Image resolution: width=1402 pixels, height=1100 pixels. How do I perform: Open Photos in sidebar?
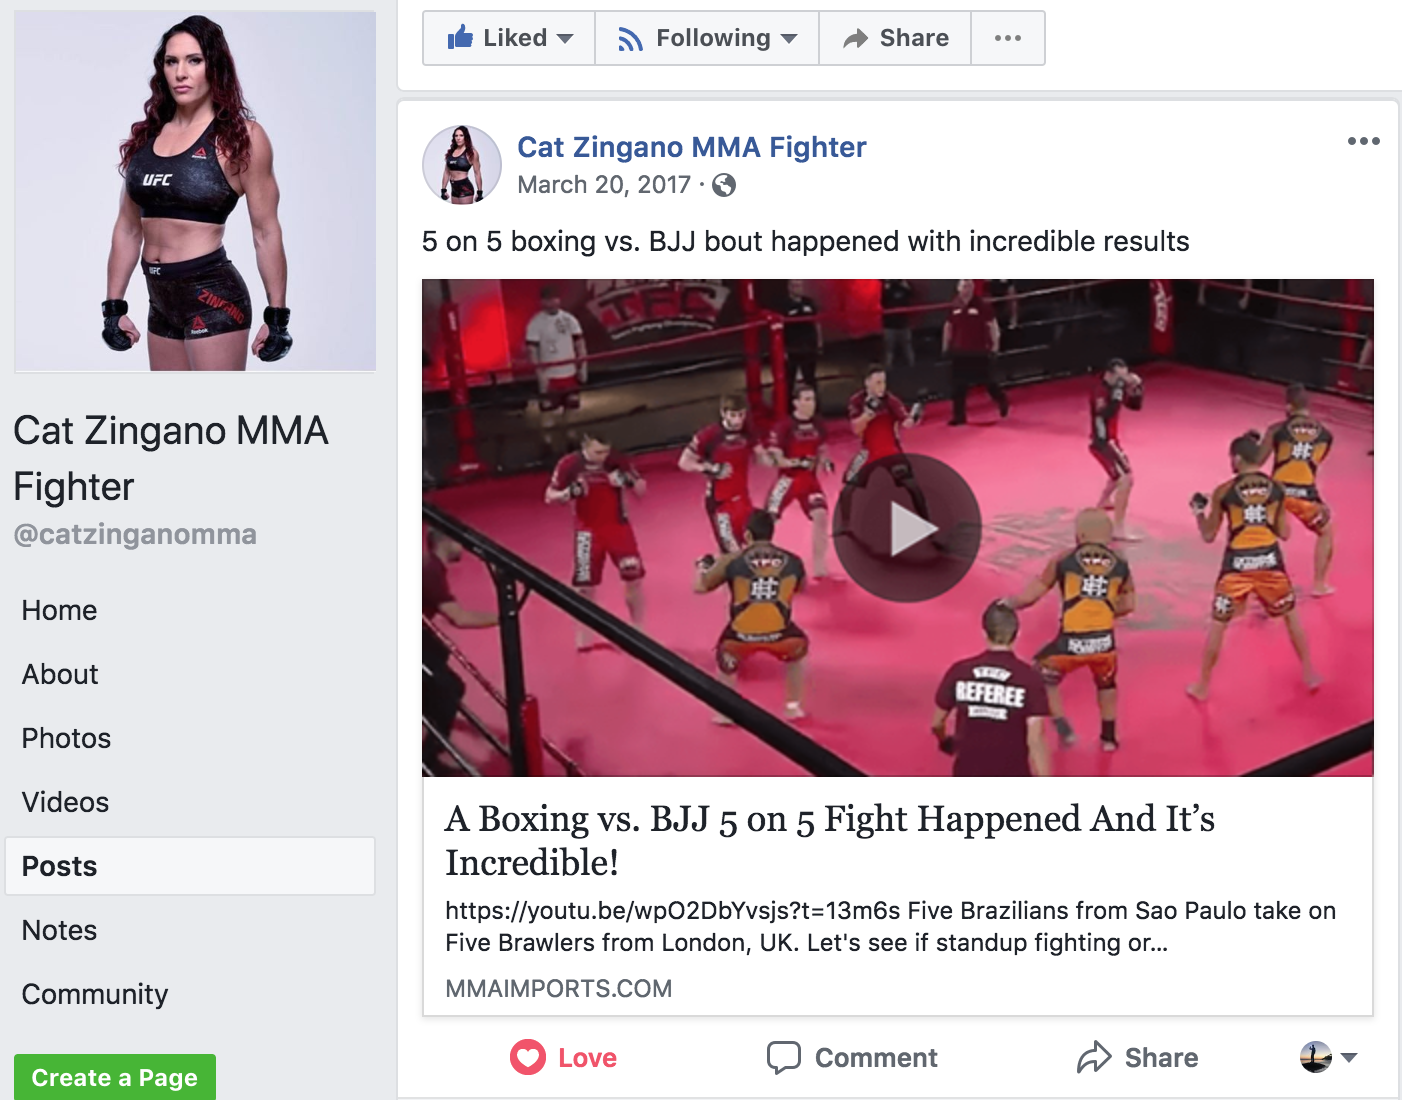[x=66, y=738]
